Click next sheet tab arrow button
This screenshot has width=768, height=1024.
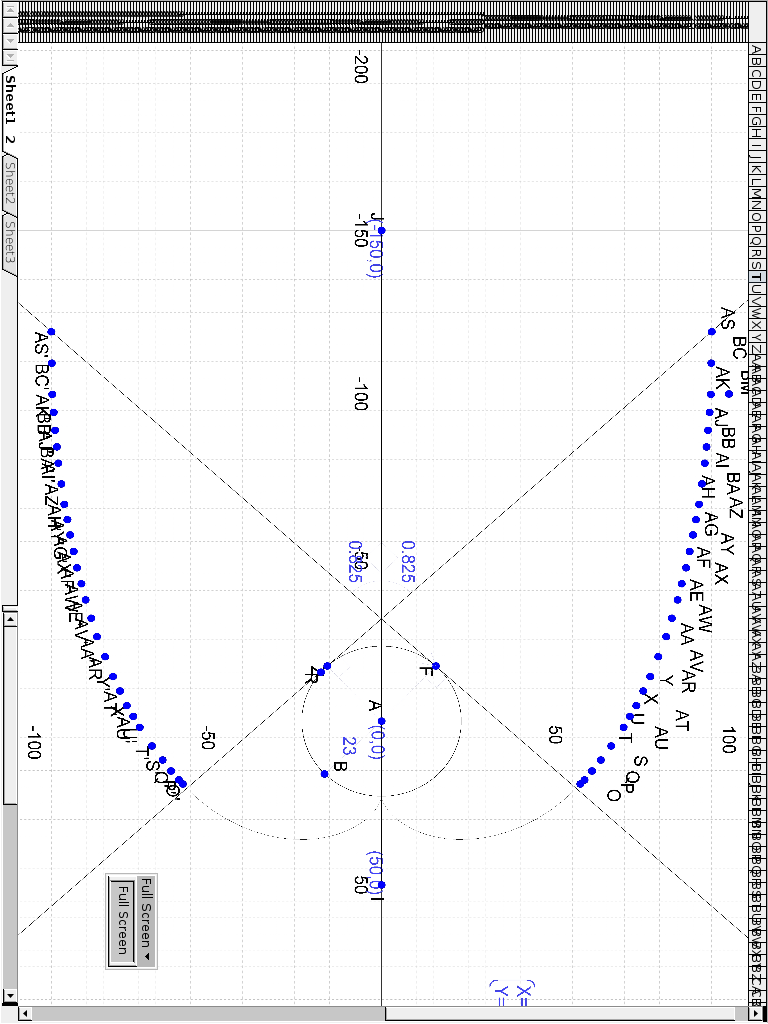pos(10,40)
